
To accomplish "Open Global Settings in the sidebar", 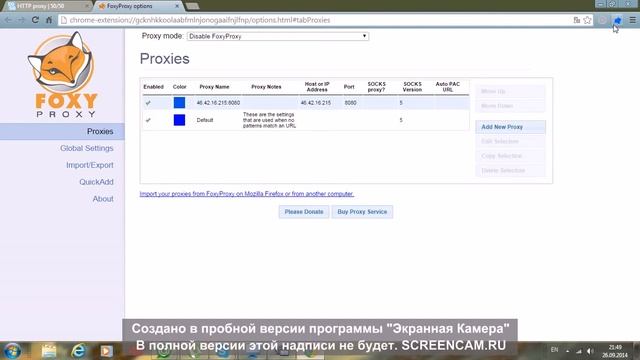I will 87,148.
